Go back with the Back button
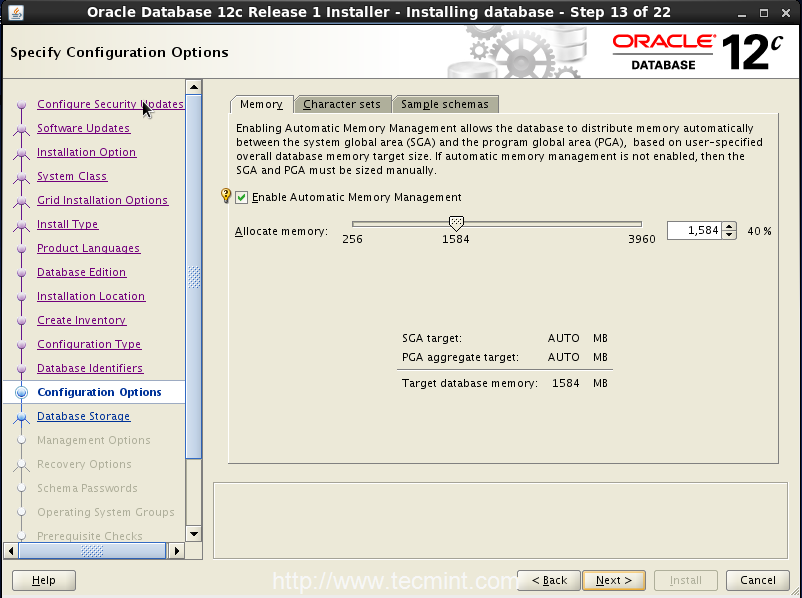 [x=549, y=580]
